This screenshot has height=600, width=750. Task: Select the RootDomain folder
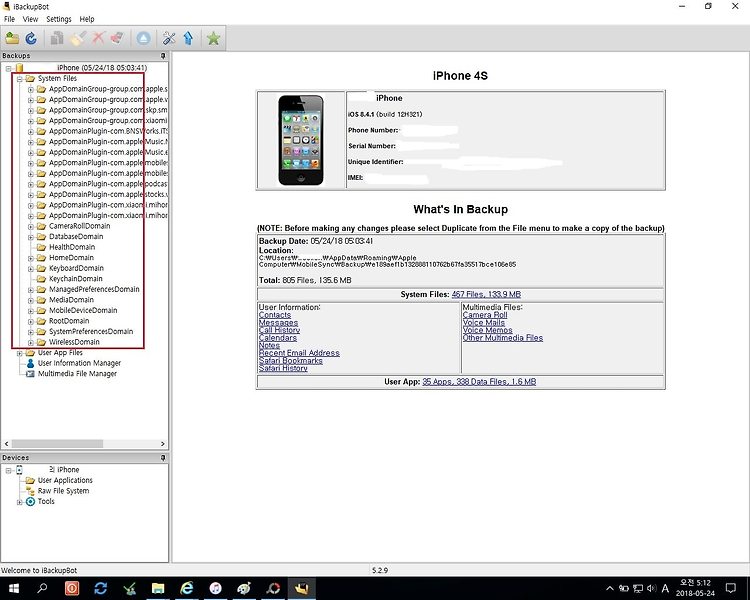click(69, 321)
